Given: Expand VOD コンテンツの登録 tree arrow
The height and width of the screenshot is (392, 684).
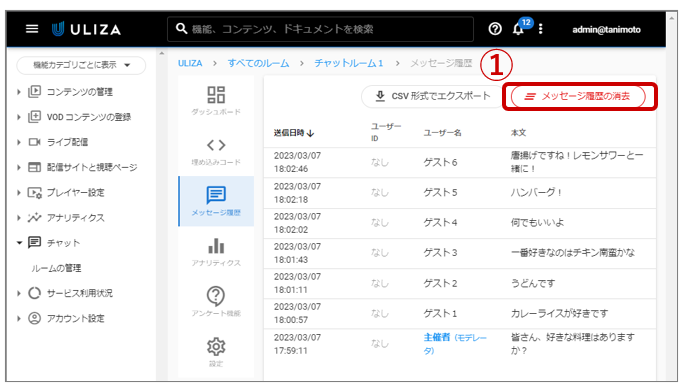Looking at the screenshot, I should coord(19,117).
